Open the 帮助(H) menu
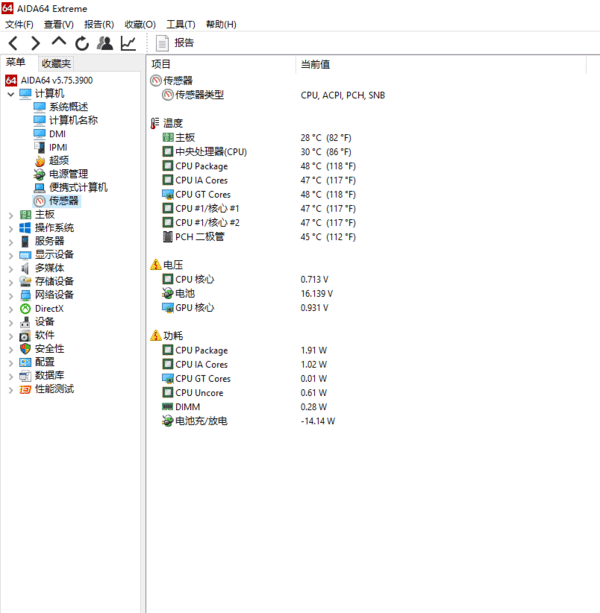 (221, 24)
